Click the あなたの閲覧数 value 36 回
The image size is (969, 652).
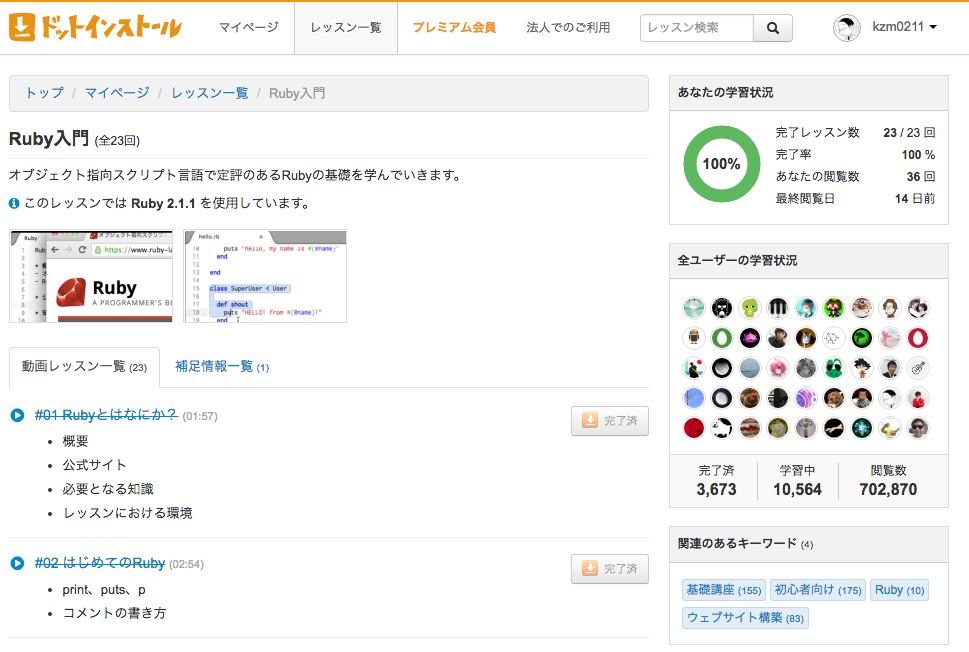click(x=921, y=176)
